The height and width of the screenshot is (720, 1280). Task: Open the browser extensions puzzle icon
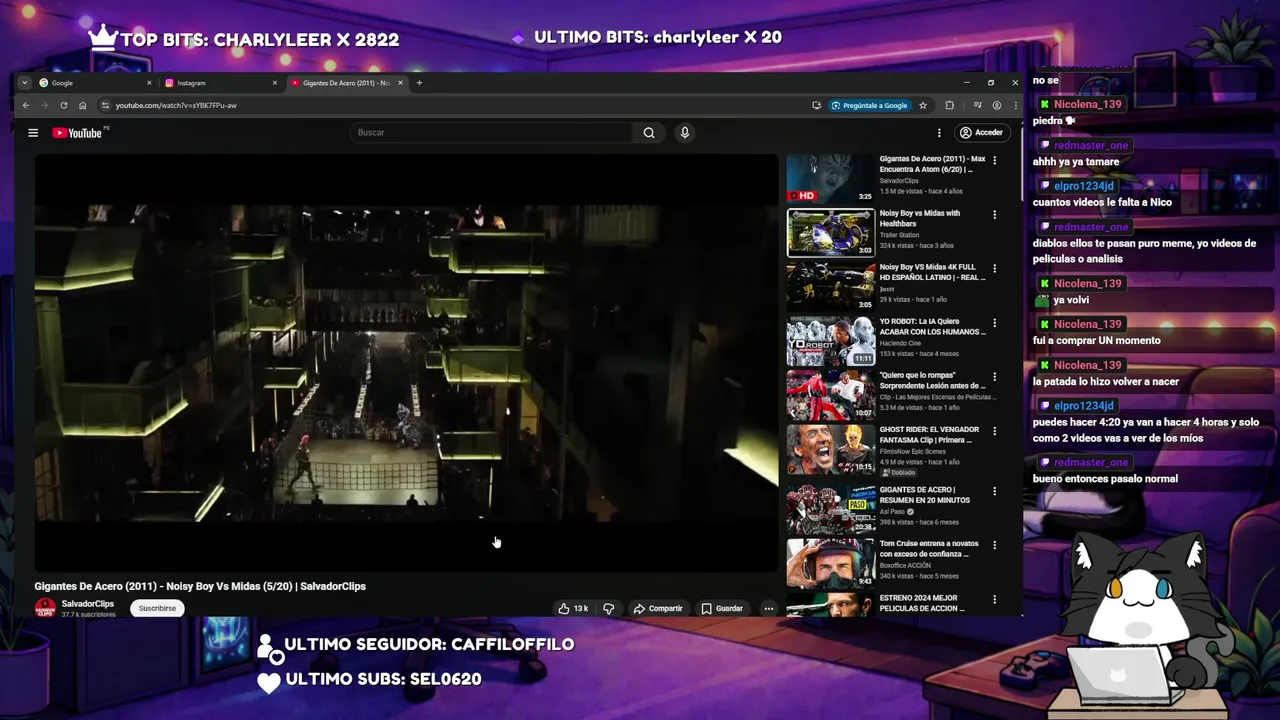(x=949, y=105)
